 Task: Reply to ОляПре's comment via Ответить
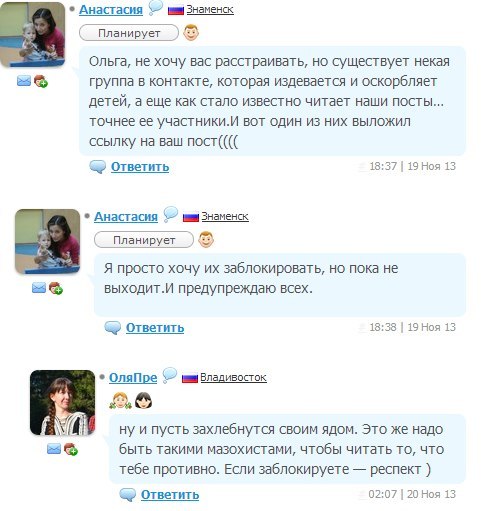(x=170, y=495)
